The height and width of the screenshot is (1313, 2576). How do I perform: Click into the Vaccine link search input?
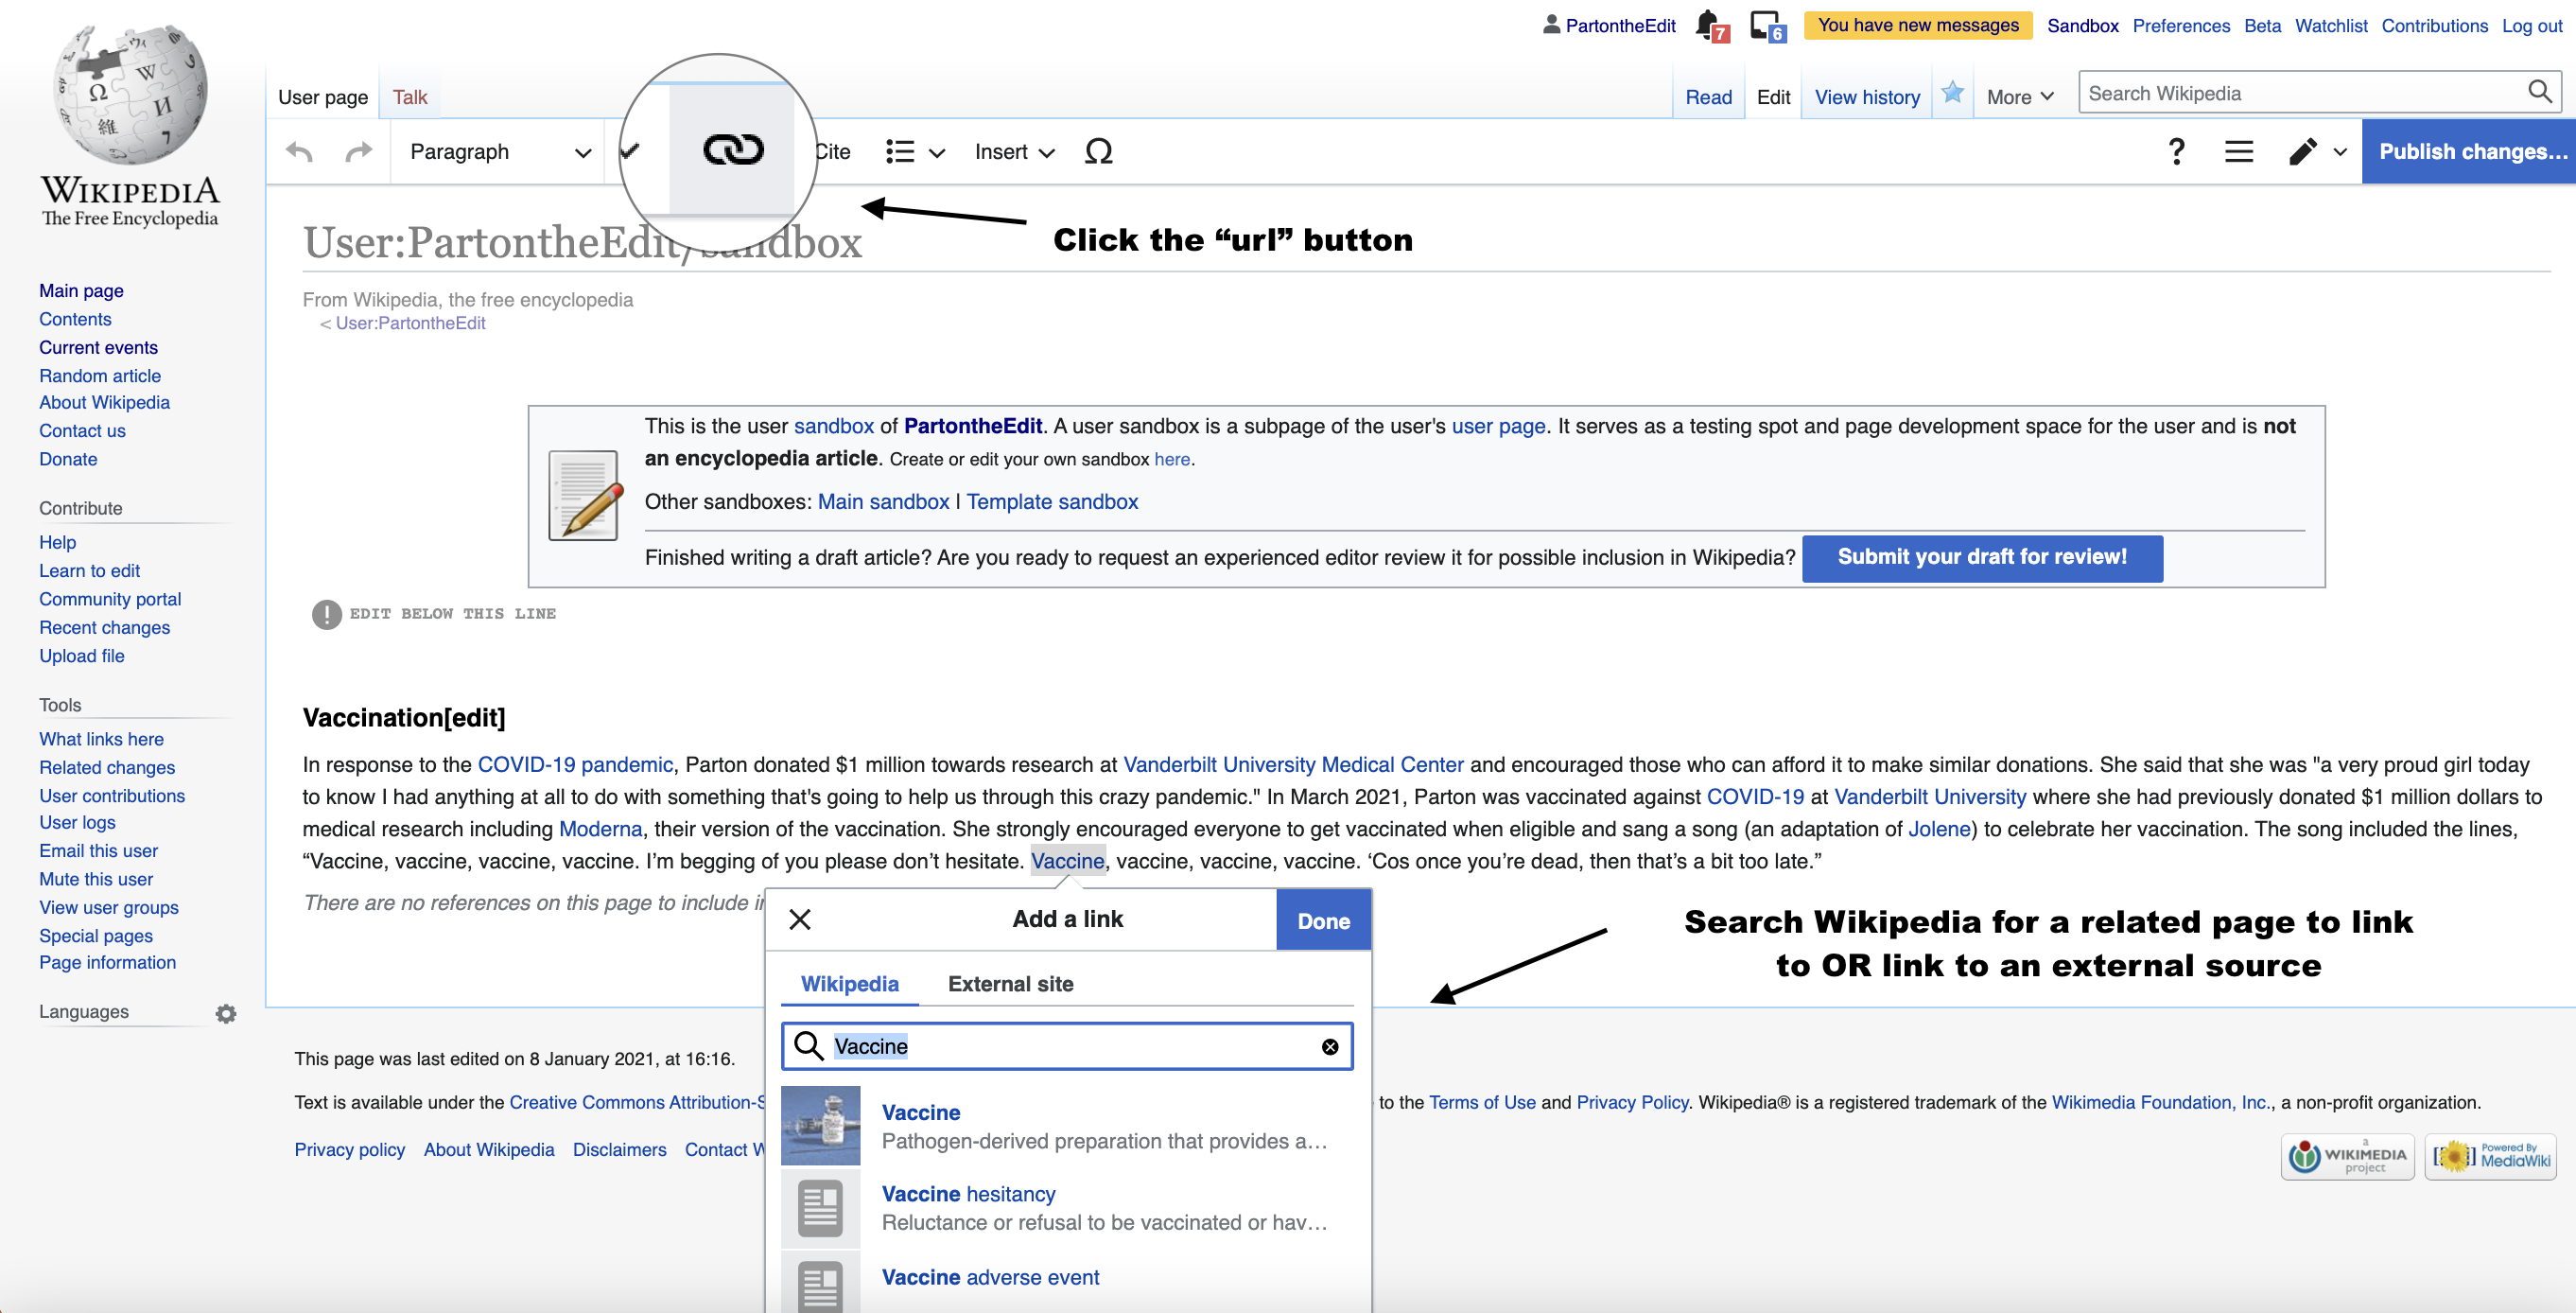click(x=1067, y=1046)
